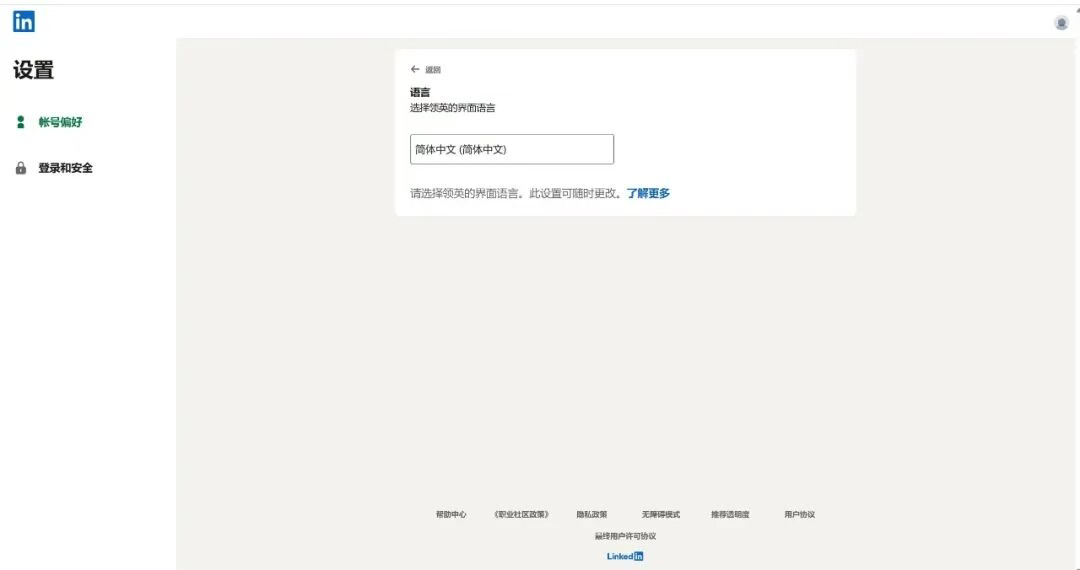This screenshot has width=1080, height=570.
Task: Click the scrollbar up arrow at top right
Action: click(1076, 7)
